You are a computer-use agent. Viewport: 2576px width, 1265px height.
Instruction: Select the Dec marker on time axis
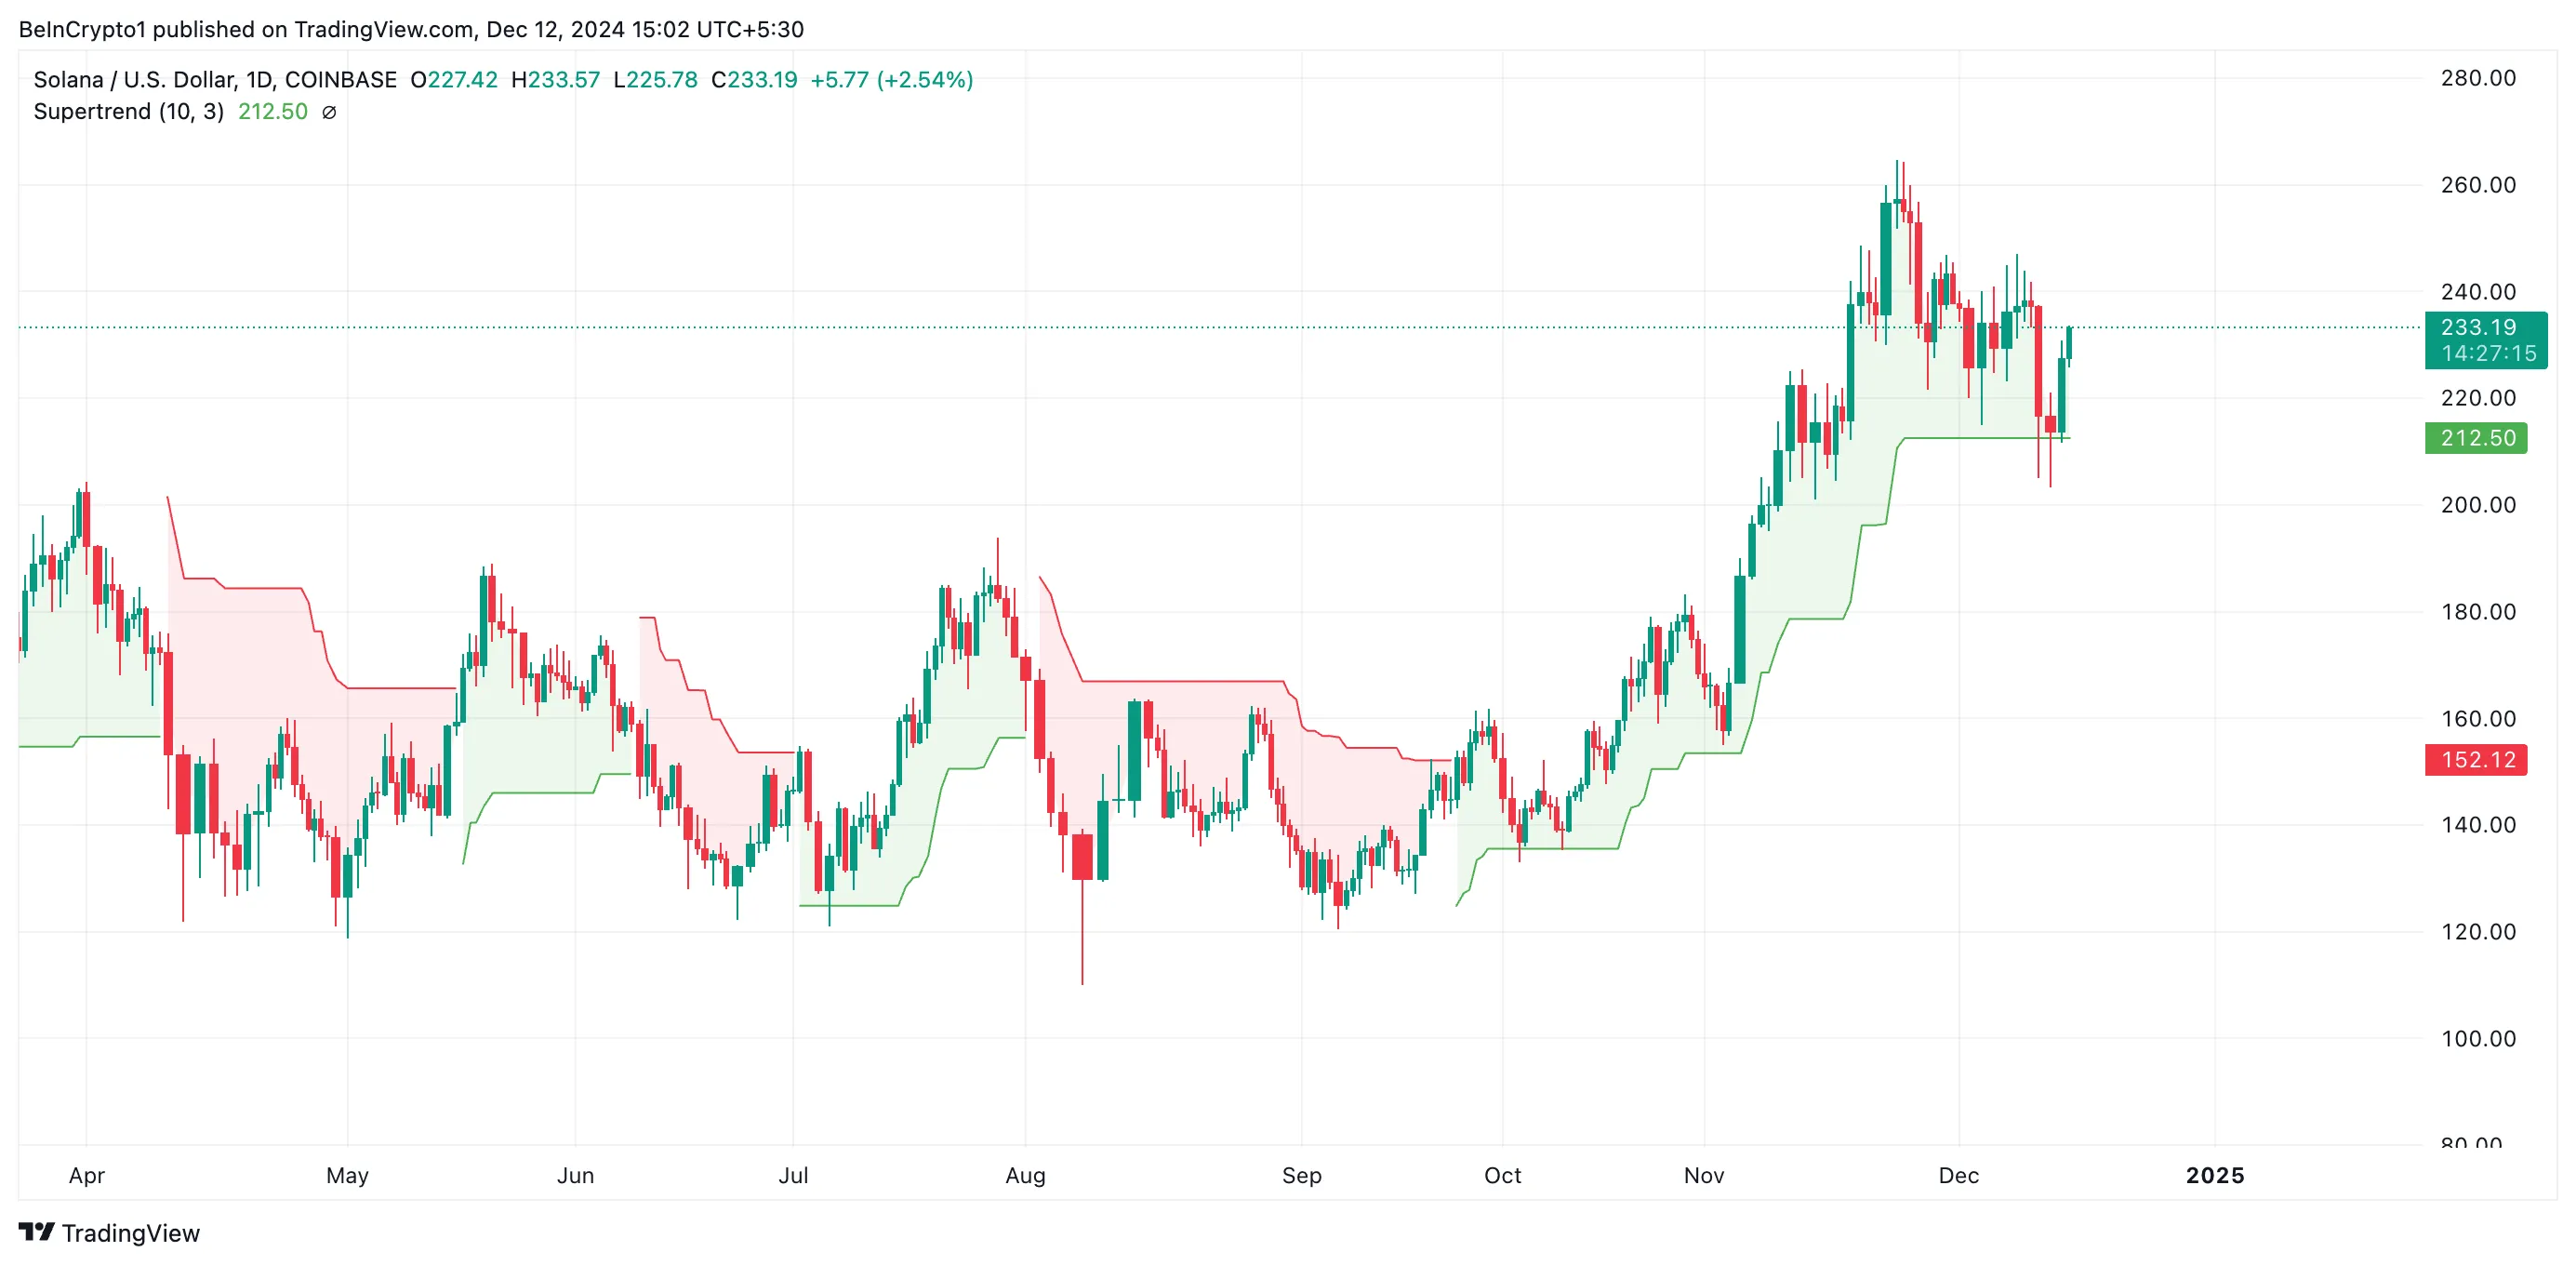1958,1175
